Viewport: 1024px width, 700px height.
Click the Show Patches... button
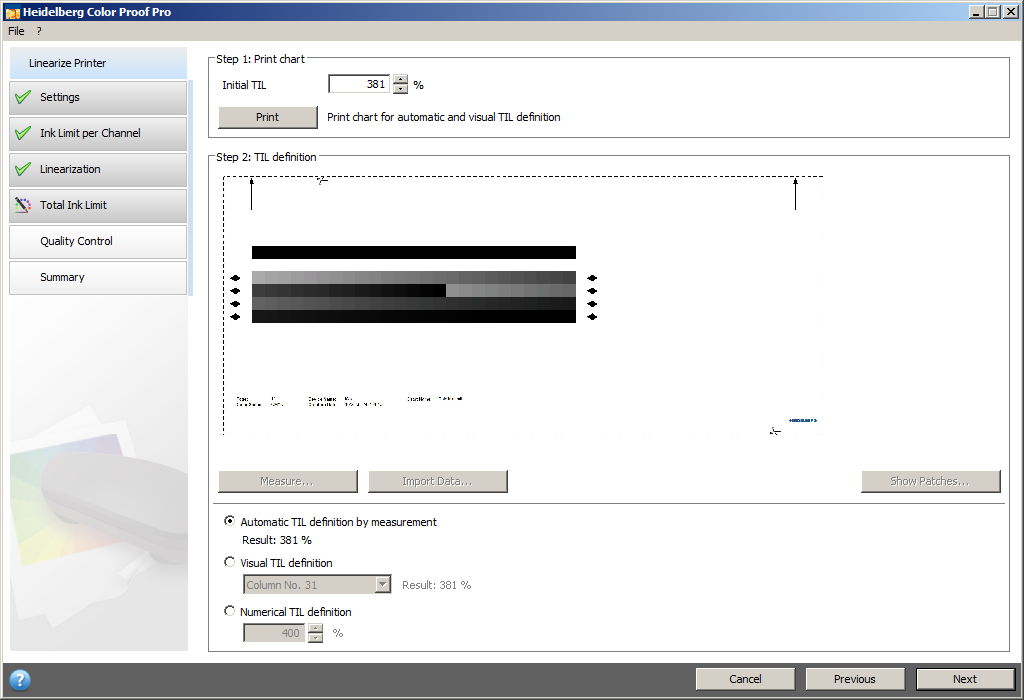tap(931, 481)
